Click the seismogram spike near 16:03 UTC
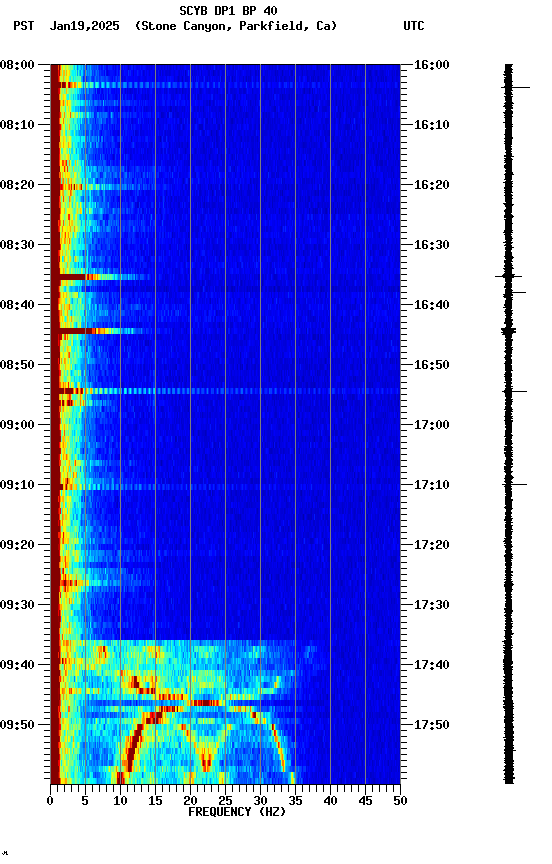 point(516,87)
